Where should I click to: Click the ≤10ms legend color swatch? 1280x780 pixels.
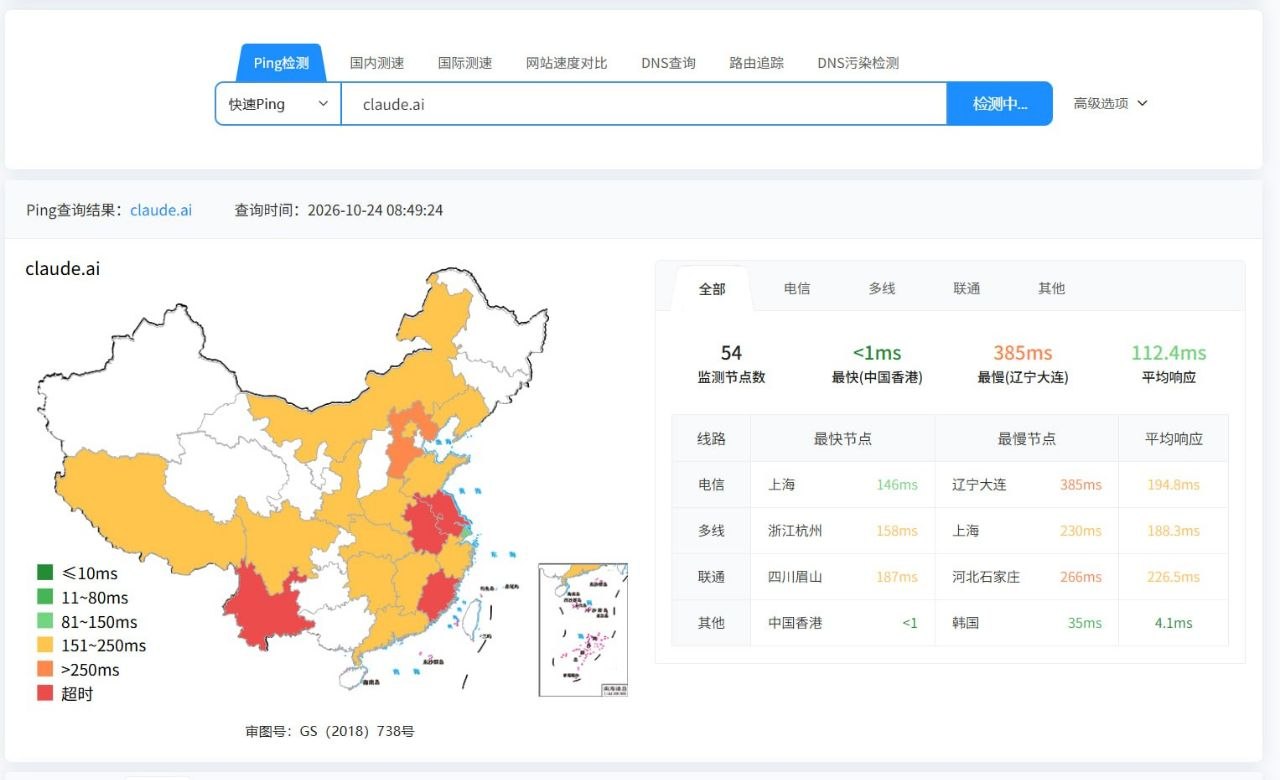(x=45, y=573)
